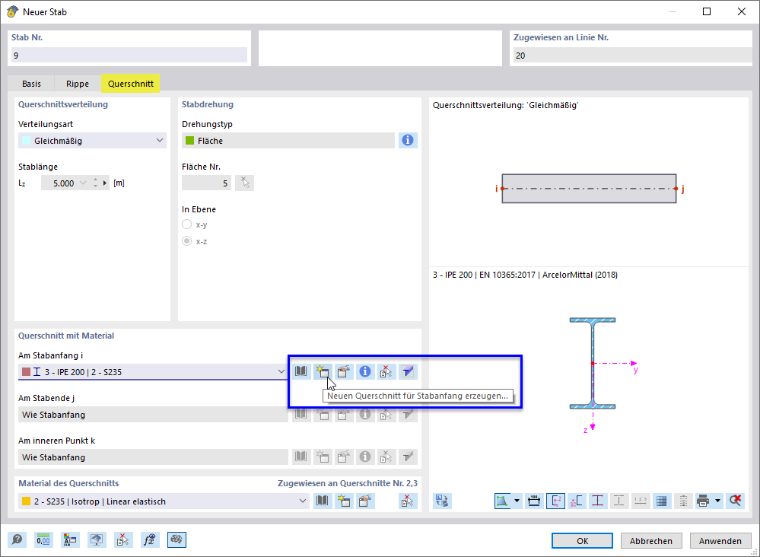Screen dimensions: 760x557
Task: Click the Stablänge spinner arrows
Action: click(95, 183)
